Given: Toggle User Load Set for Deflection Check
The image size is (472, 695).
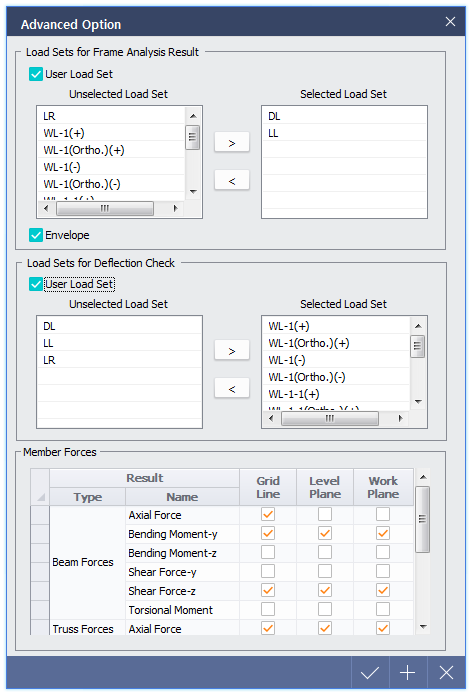Looking at the screenshot, I should pyautogui.click(x=35, y=284).
